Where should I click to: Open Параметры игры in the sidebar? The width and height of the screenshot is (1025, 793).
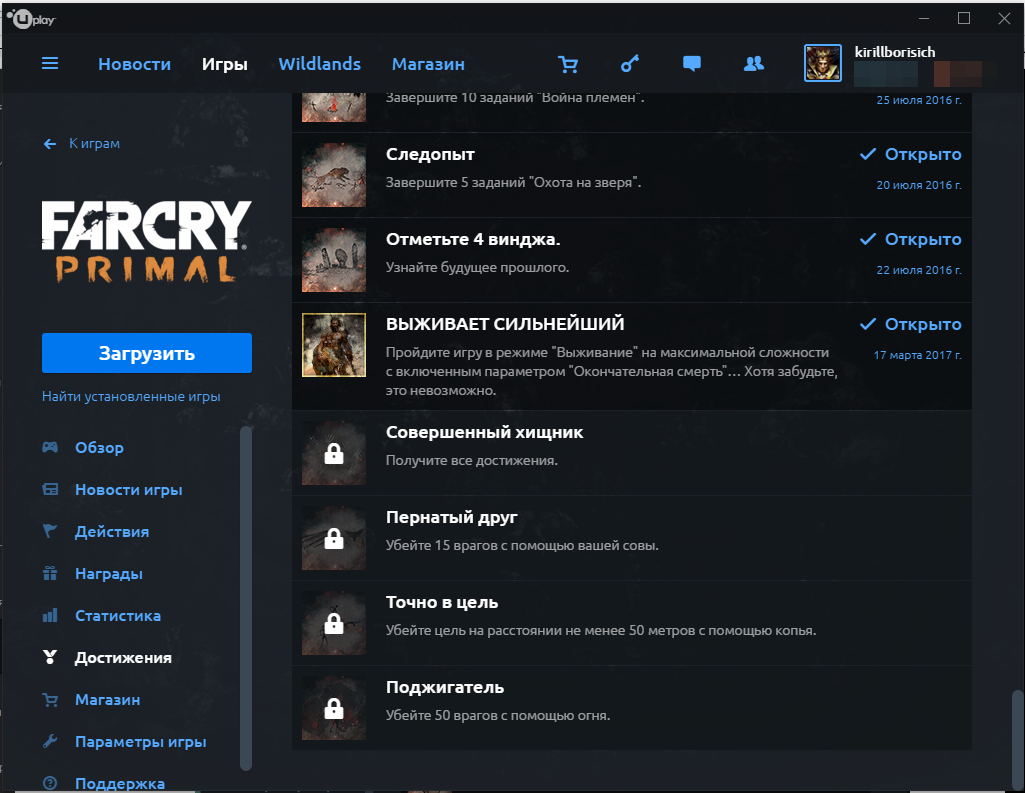pos(141,742)
